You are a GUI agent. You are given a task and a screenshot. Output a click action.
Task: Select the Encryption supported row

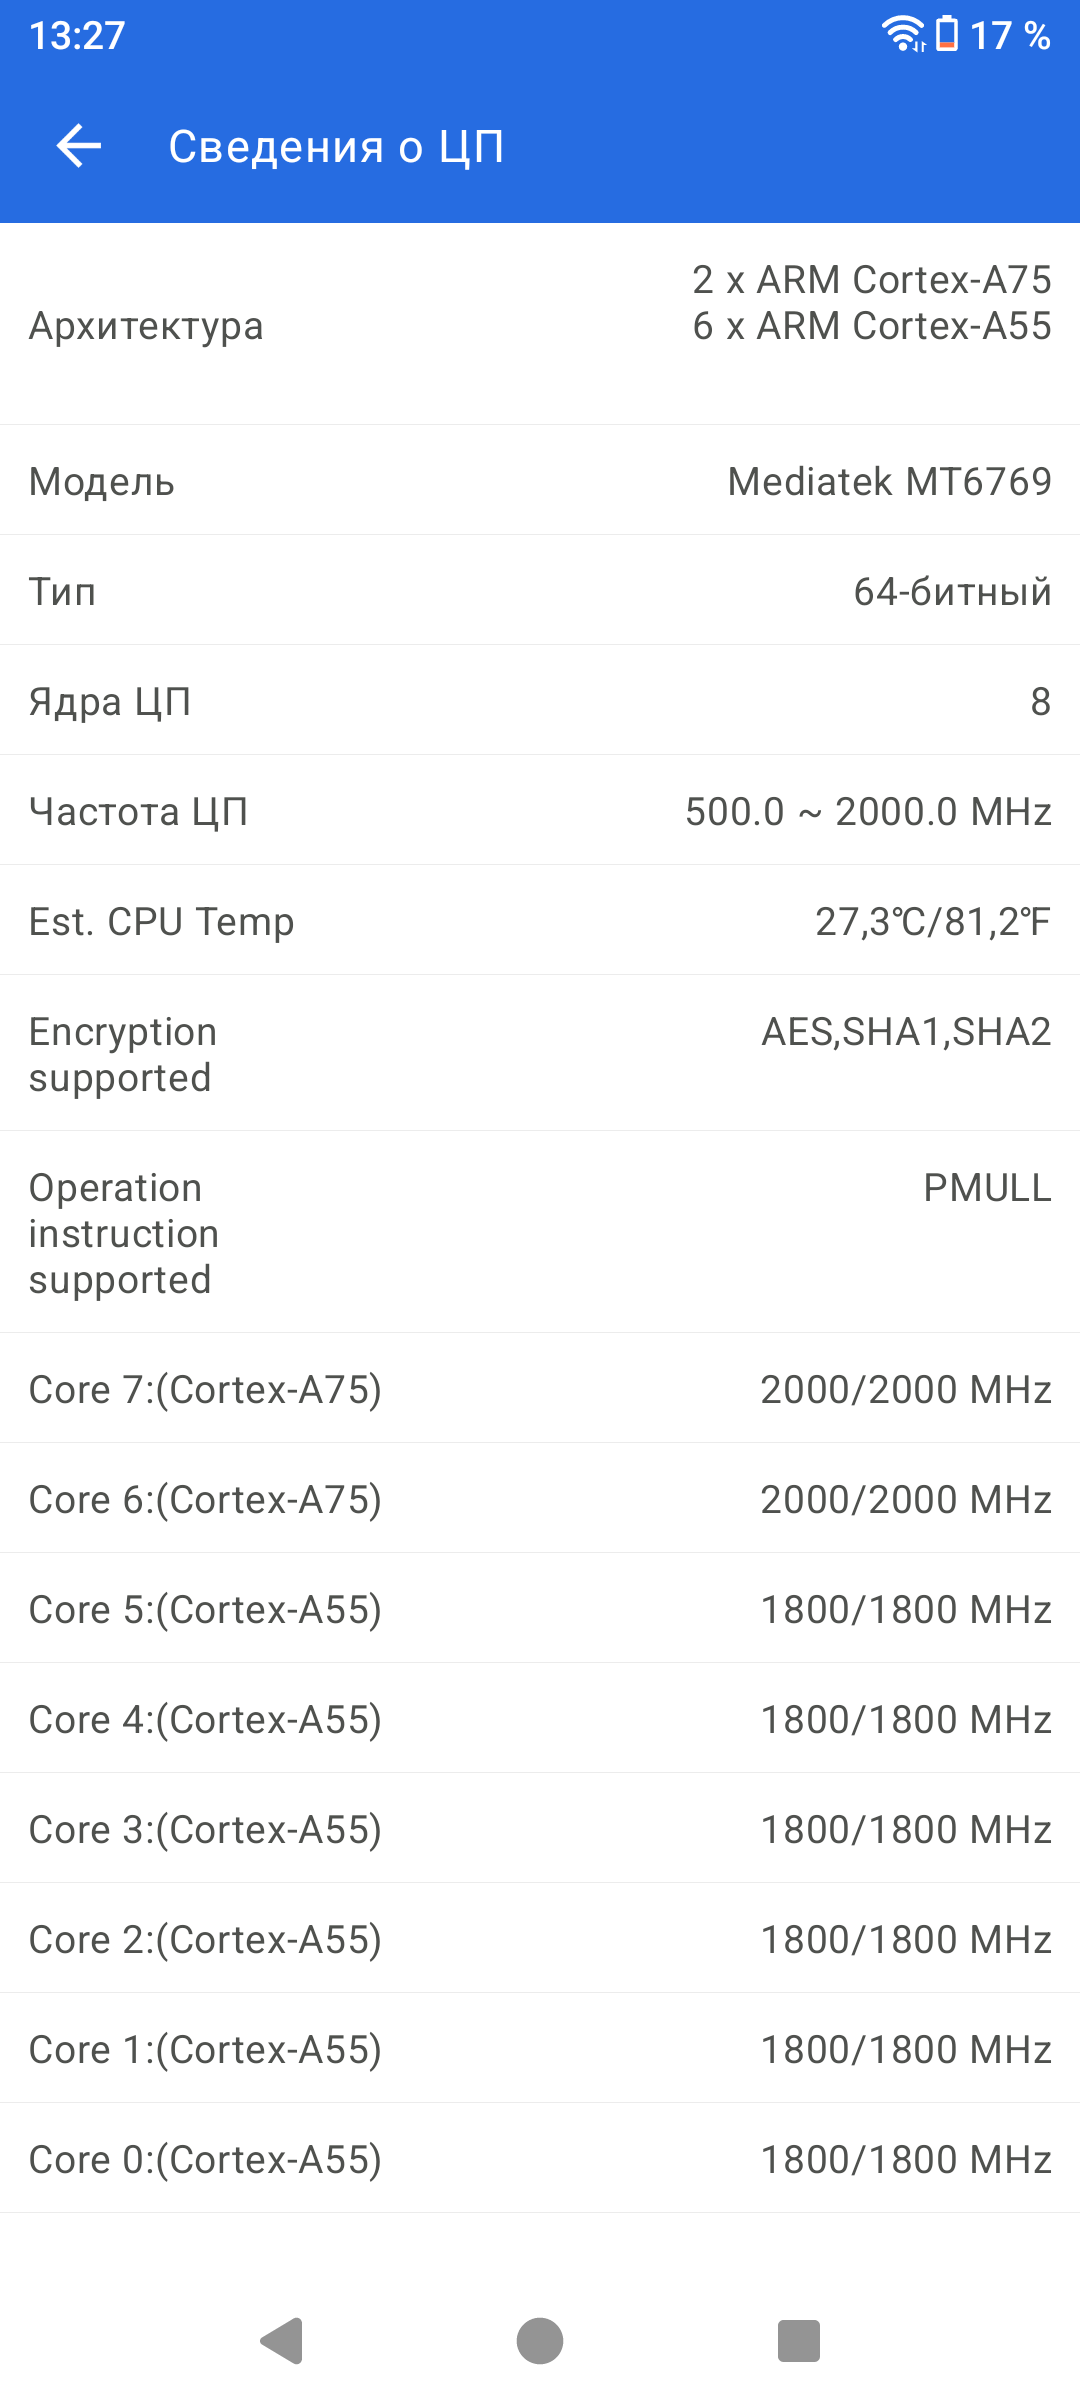point(540,1054)
